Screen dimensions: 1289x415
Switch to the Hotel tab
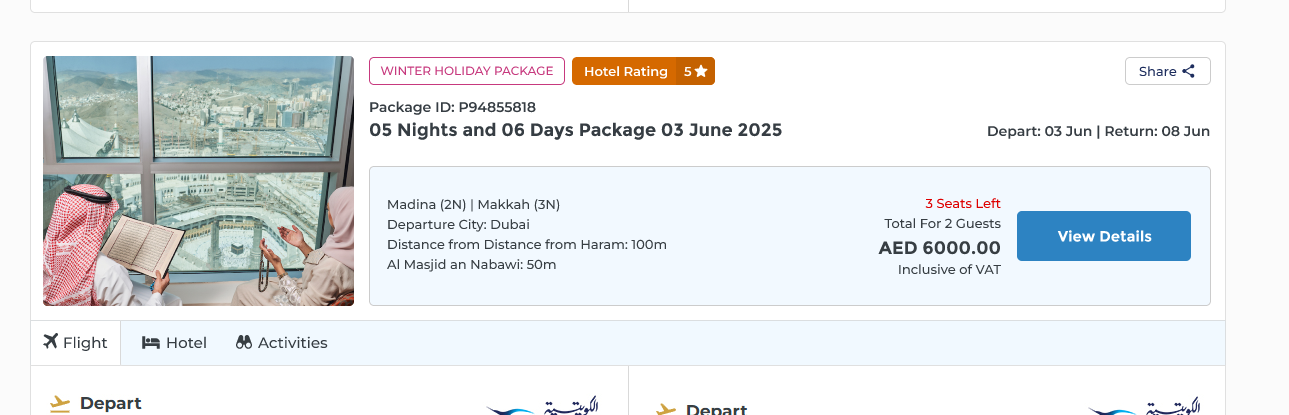pos(175,343)
